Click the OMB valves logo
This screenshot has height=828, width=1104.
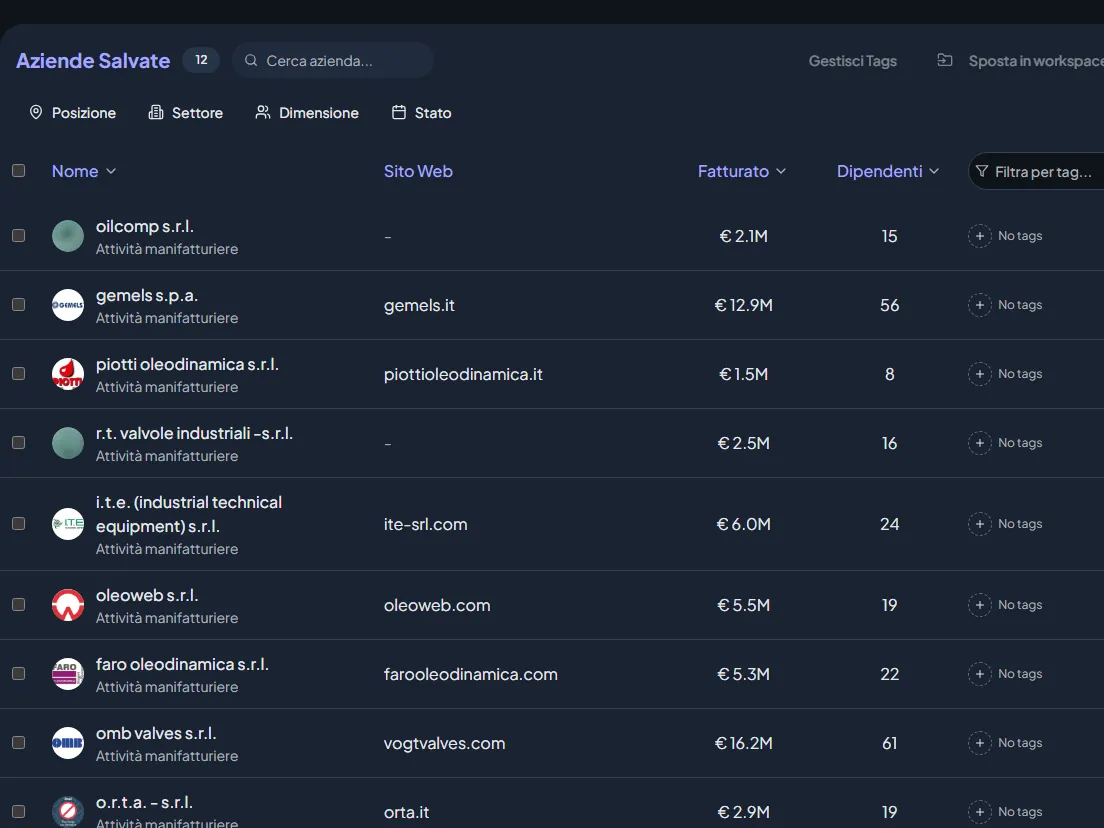pyautogui.click(x=68, y=743)
